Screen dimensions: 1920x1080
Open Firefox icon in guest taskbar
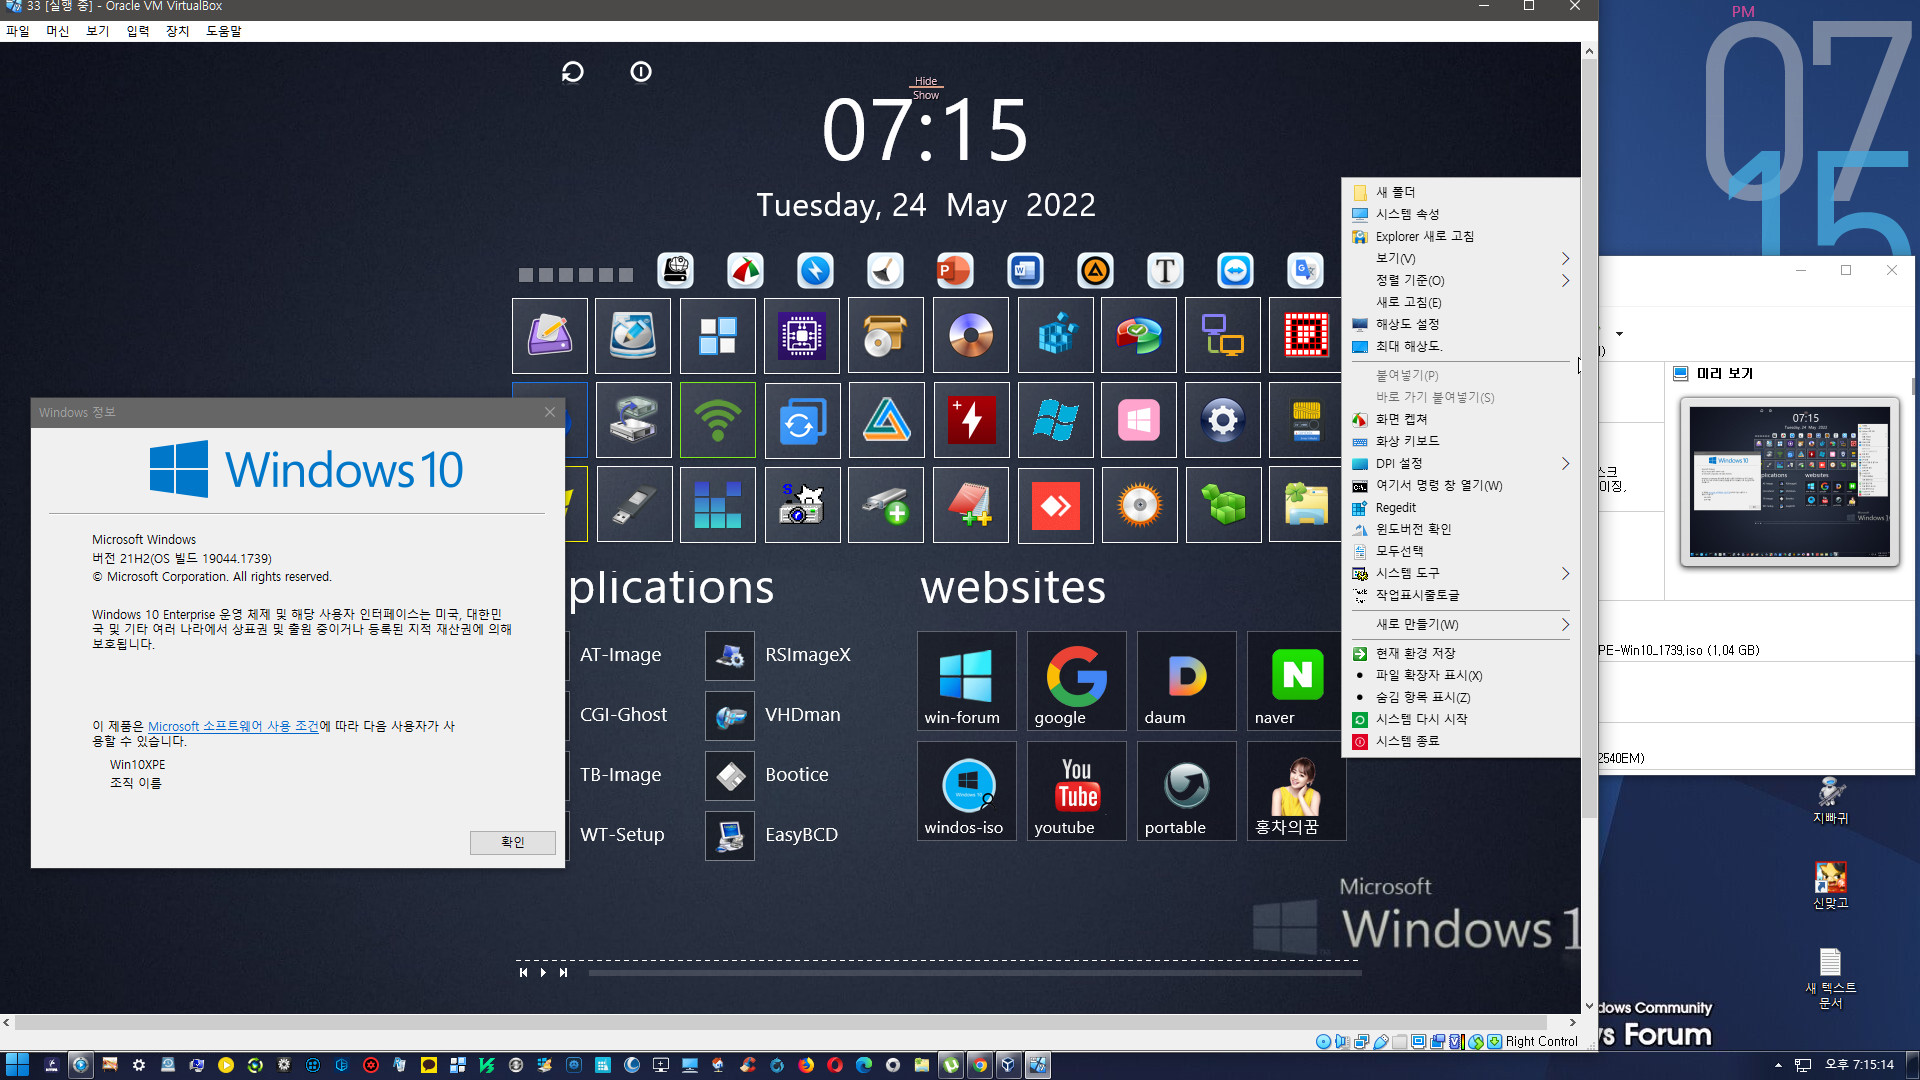point(806,1065)
